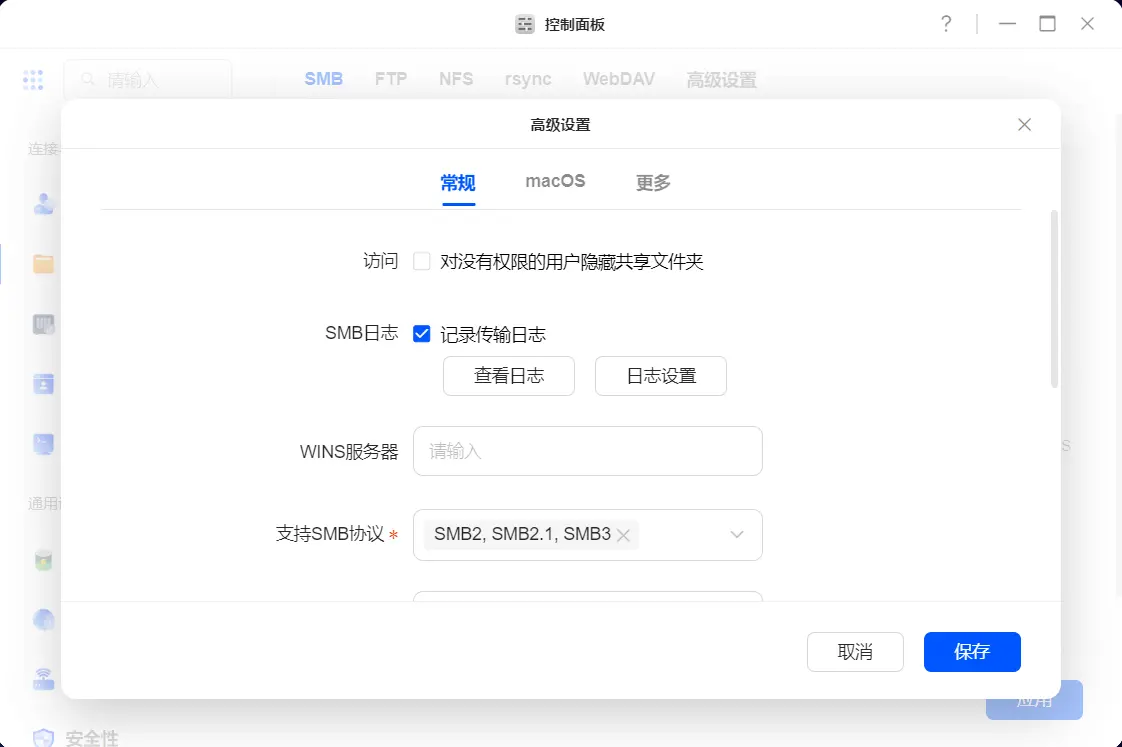Remove the SMB2, SMB2.1, SMB3 tag
The image size is (1122, 747).
pos(623,536)
